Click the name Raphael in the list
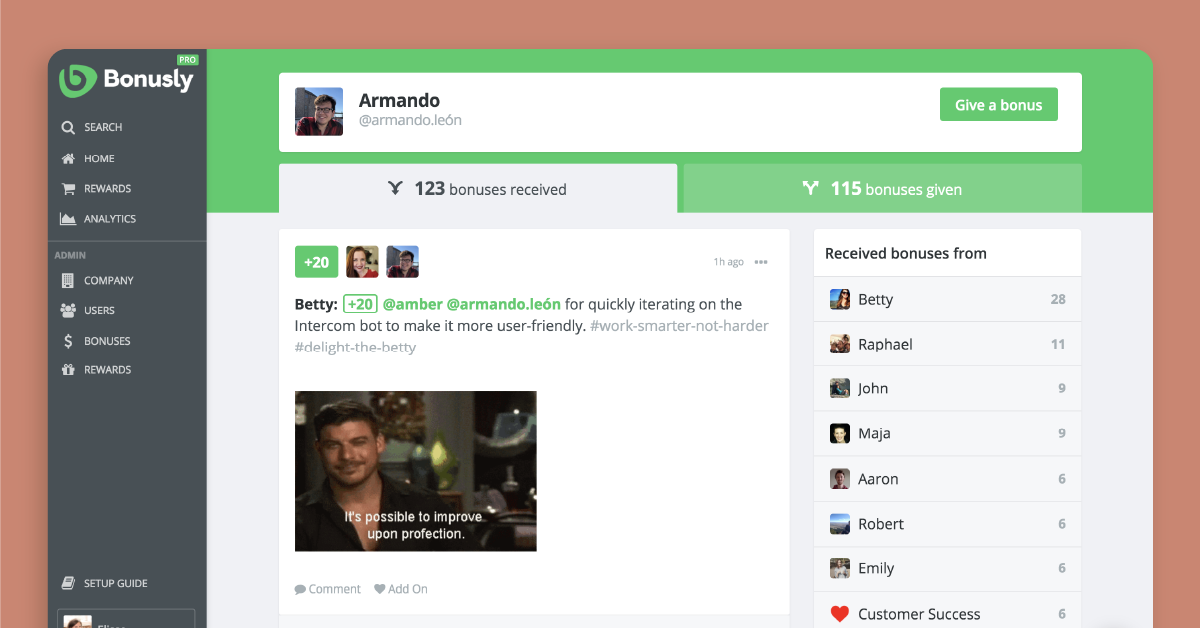 pyautogui.click(x=885, y=344)
